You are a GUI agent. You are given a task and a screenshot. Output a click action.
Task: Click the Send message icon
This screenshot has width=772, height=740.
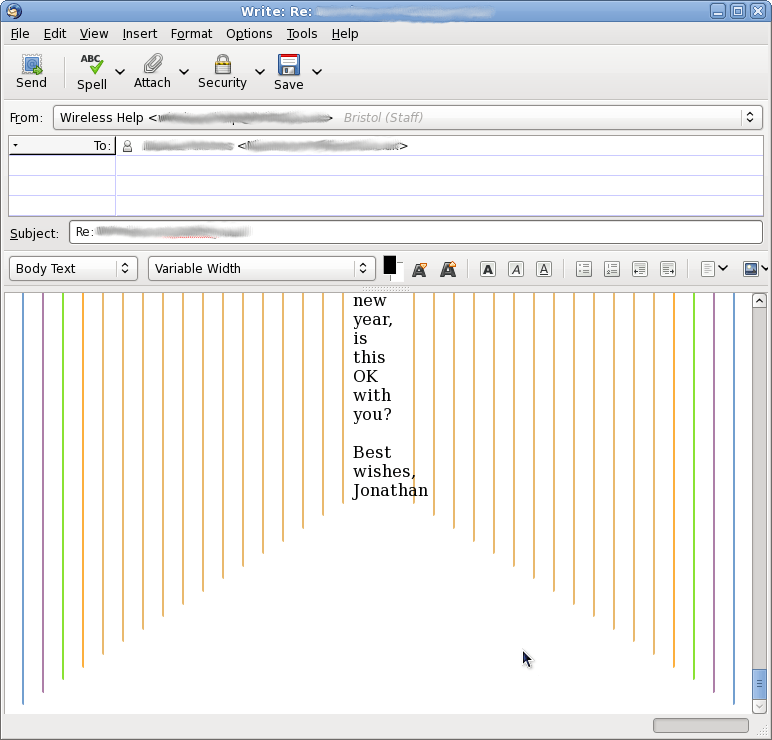click(x=32, y=66)
